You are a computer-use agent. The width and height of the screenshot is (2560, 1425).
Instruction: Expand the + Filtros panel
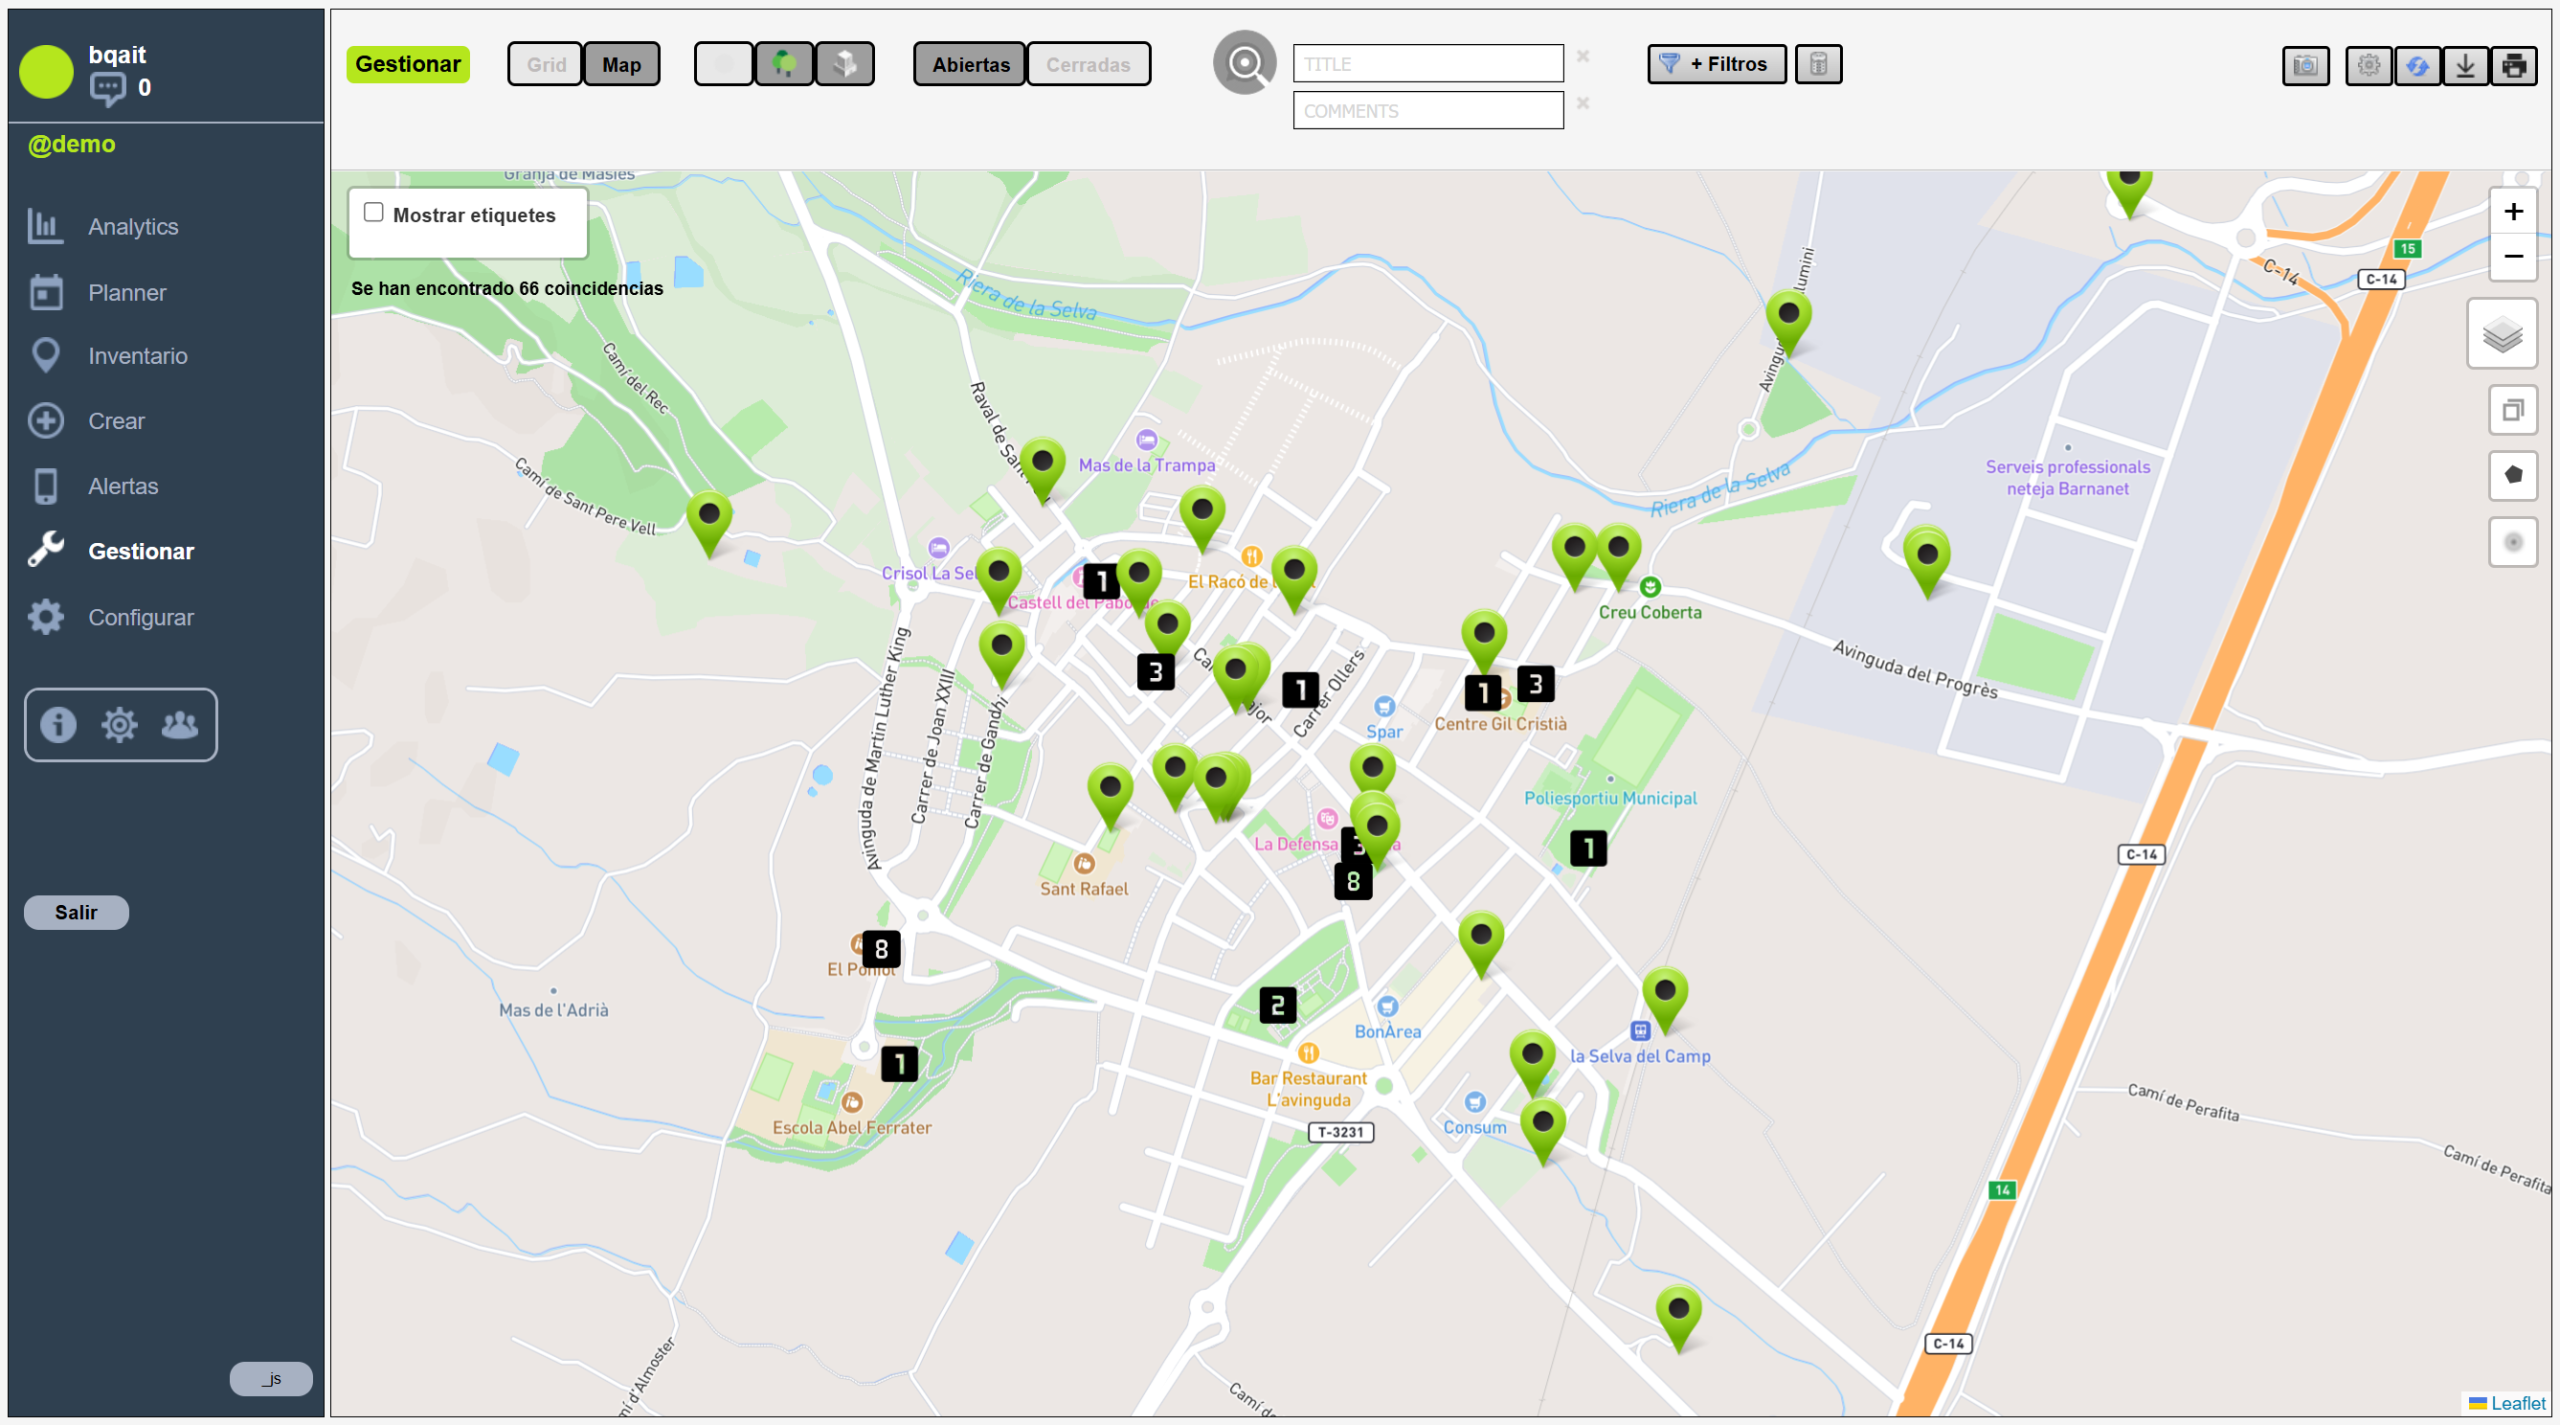pyautogui.click(x=1715, y=64)
